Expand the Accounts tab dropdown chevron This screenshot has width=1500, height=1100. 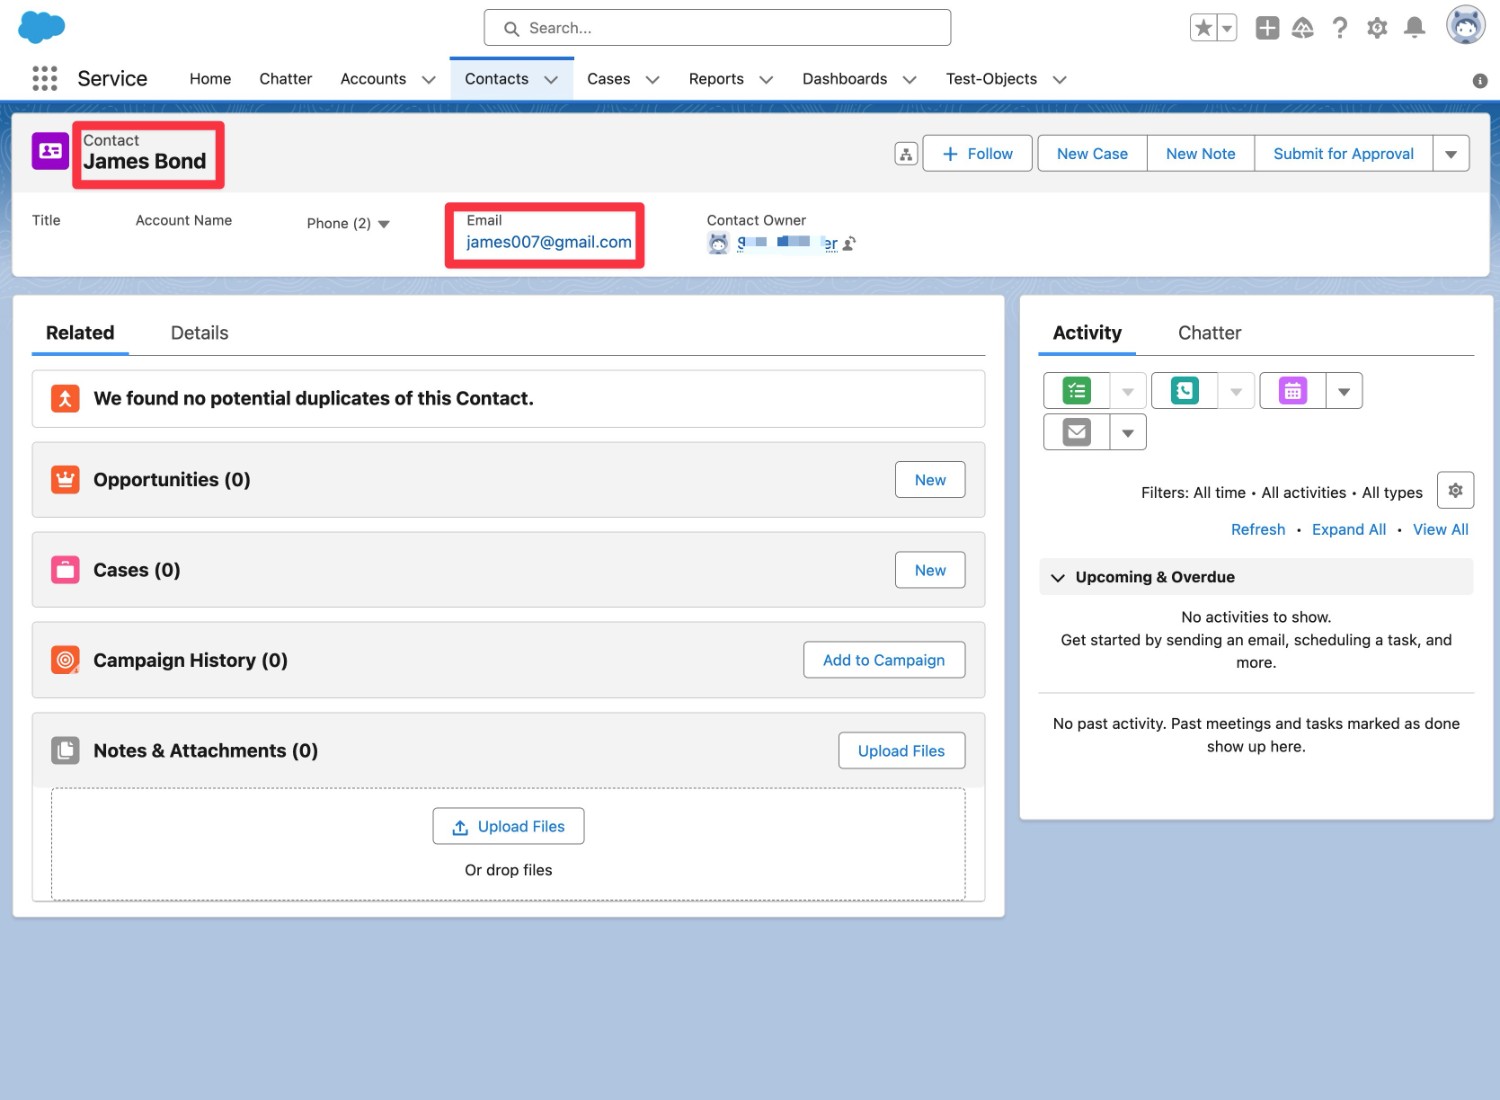429,80
